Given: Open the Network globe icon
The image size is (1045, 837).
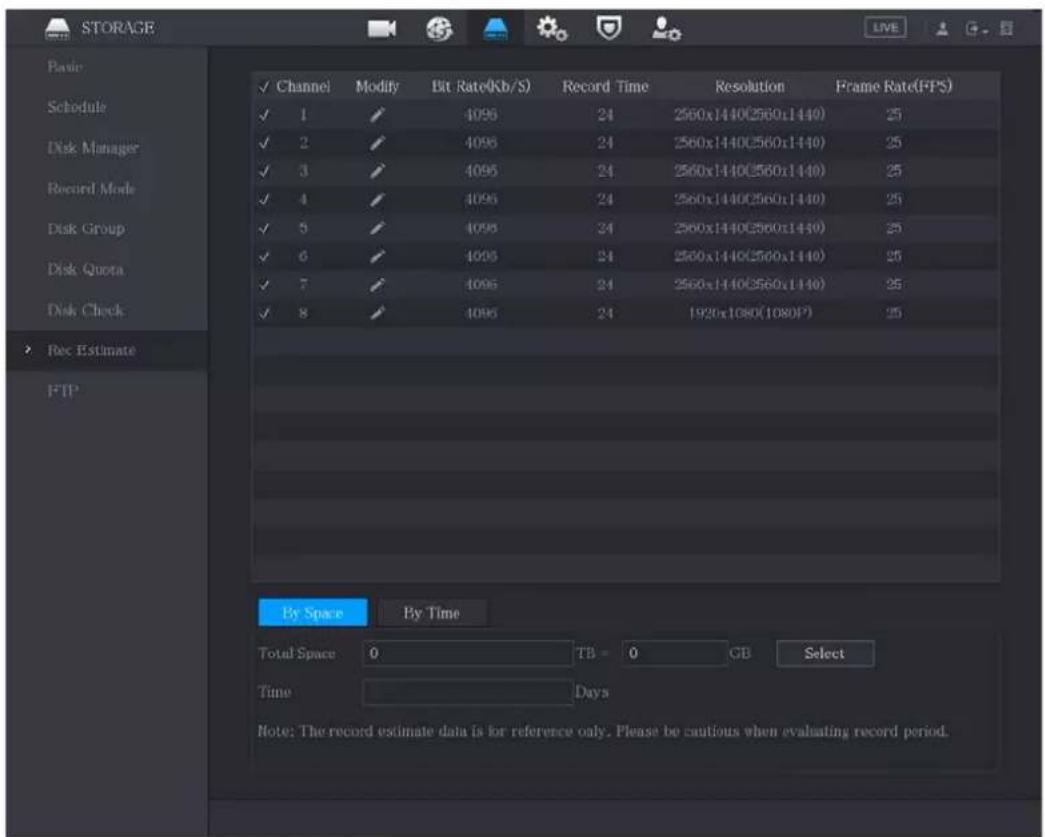Looking at the screenshot, I should tap(439, 29).
